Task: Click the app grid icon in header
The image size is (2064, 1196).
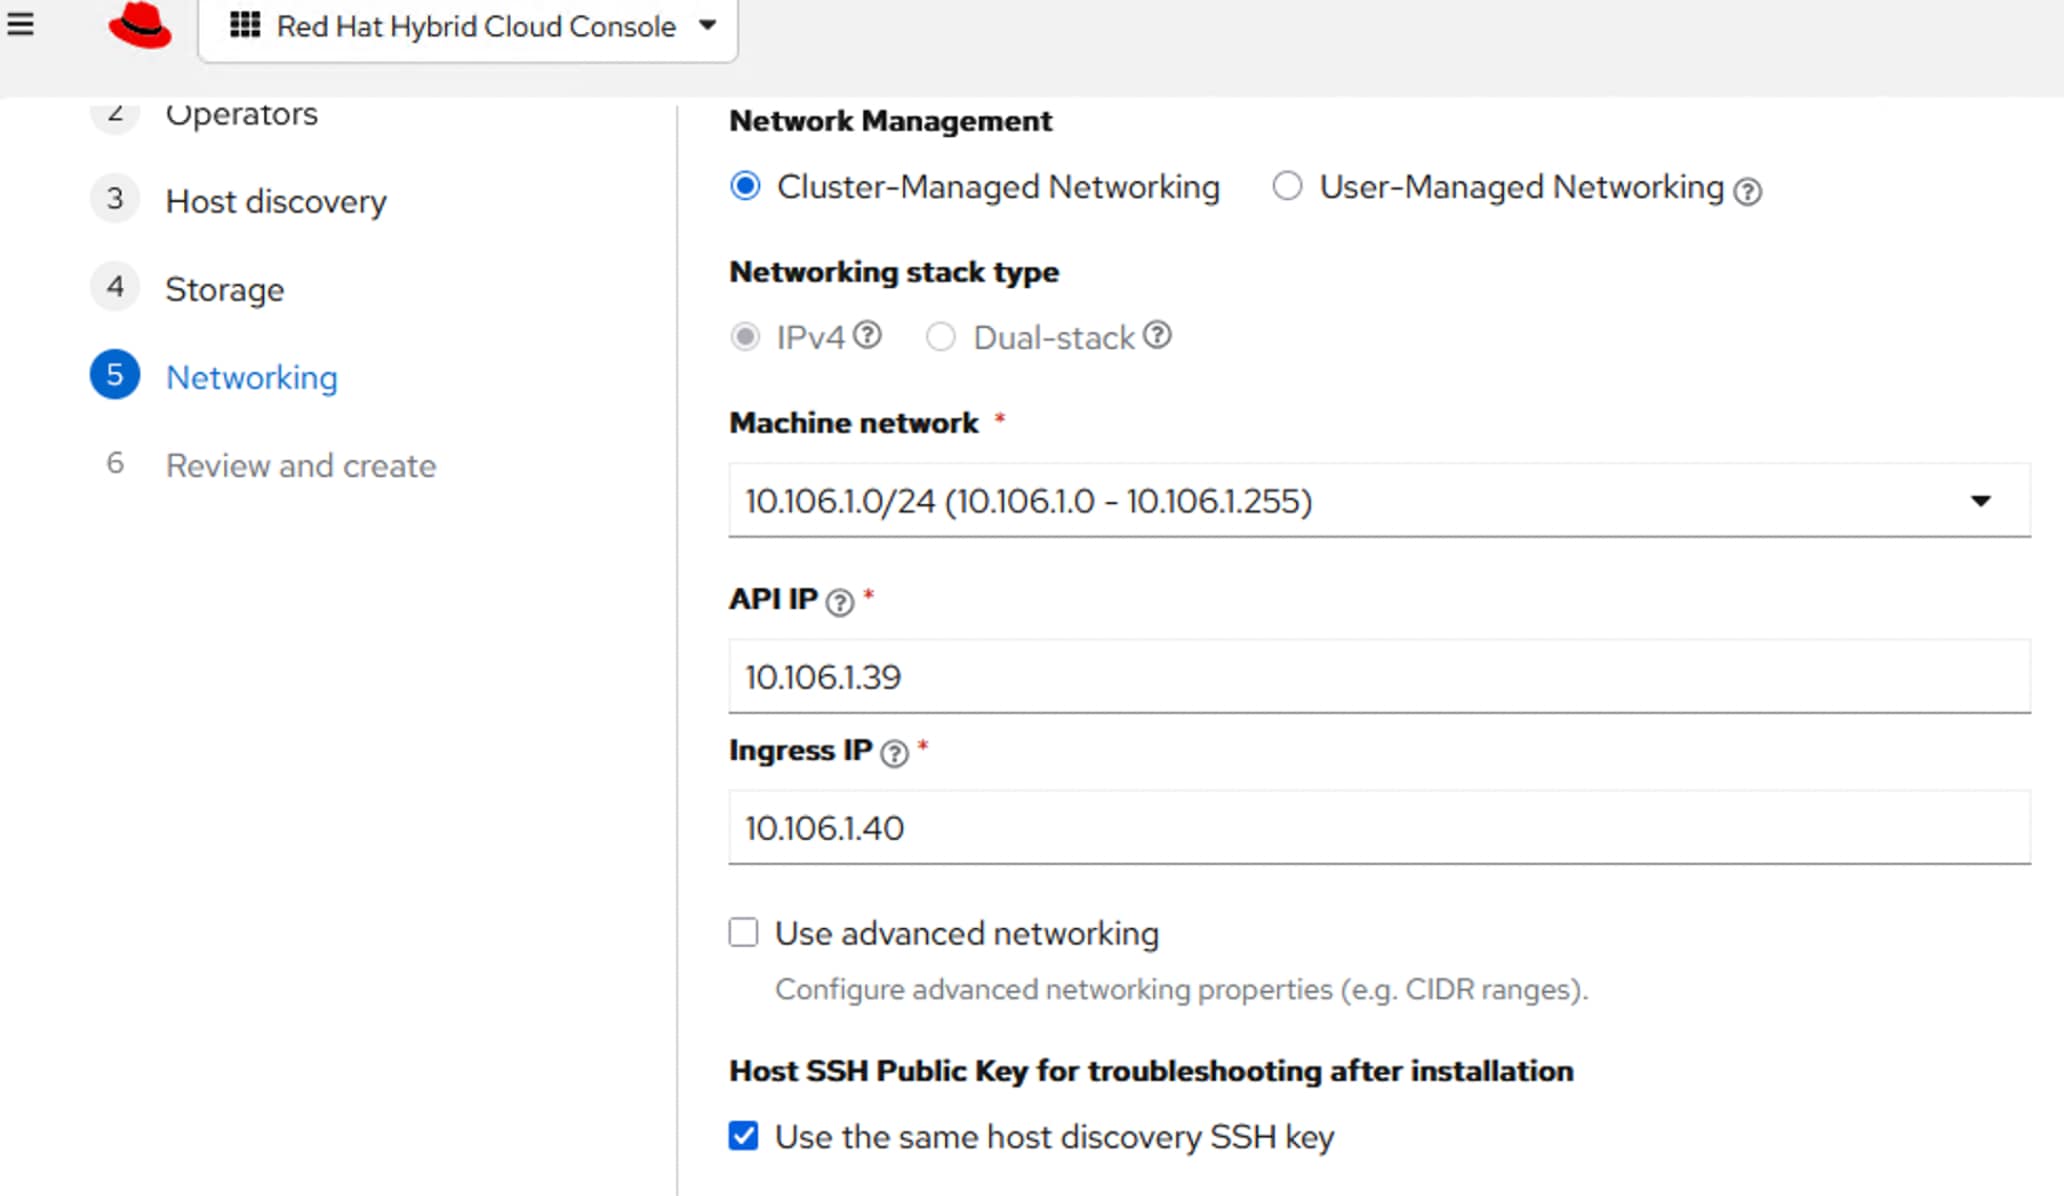Action: [245, 25]
